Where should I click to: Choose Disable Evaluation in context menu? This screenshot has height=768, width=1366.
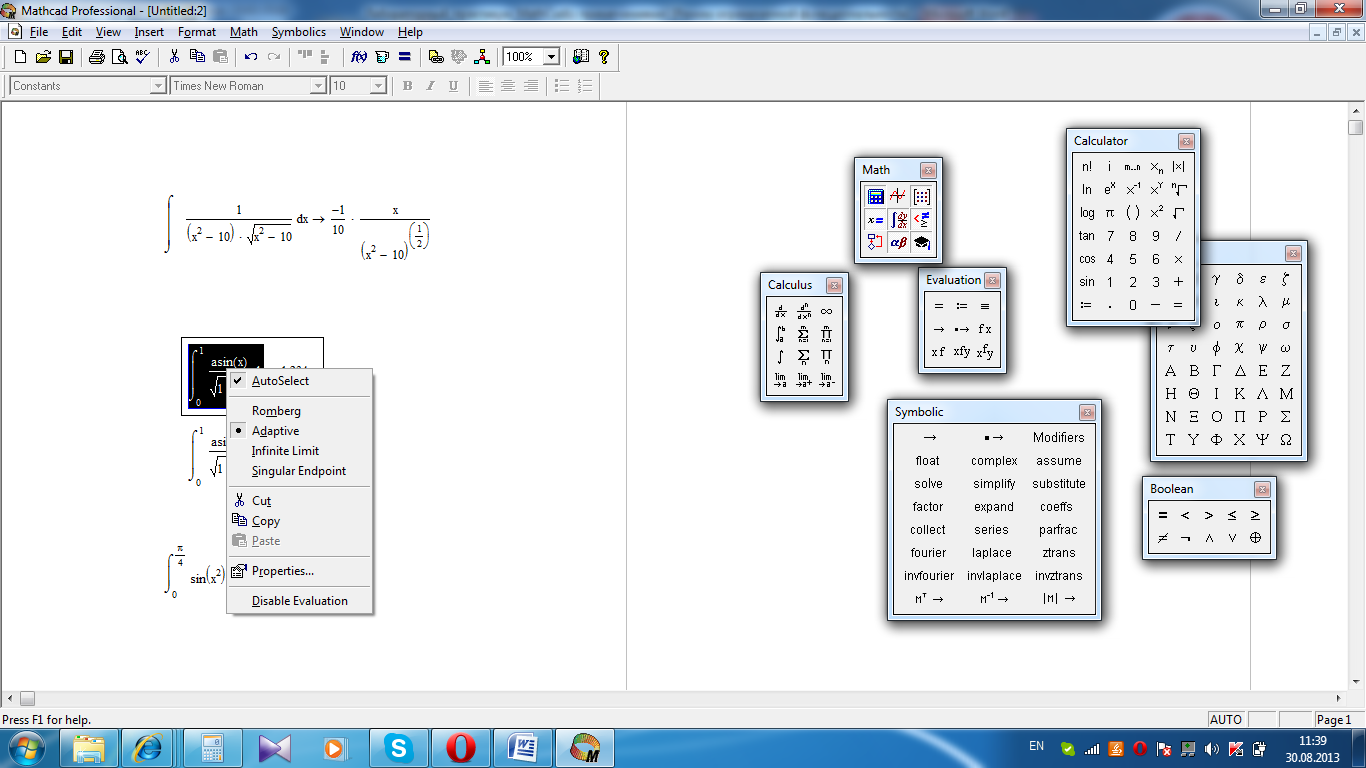(x=300, y=601)
